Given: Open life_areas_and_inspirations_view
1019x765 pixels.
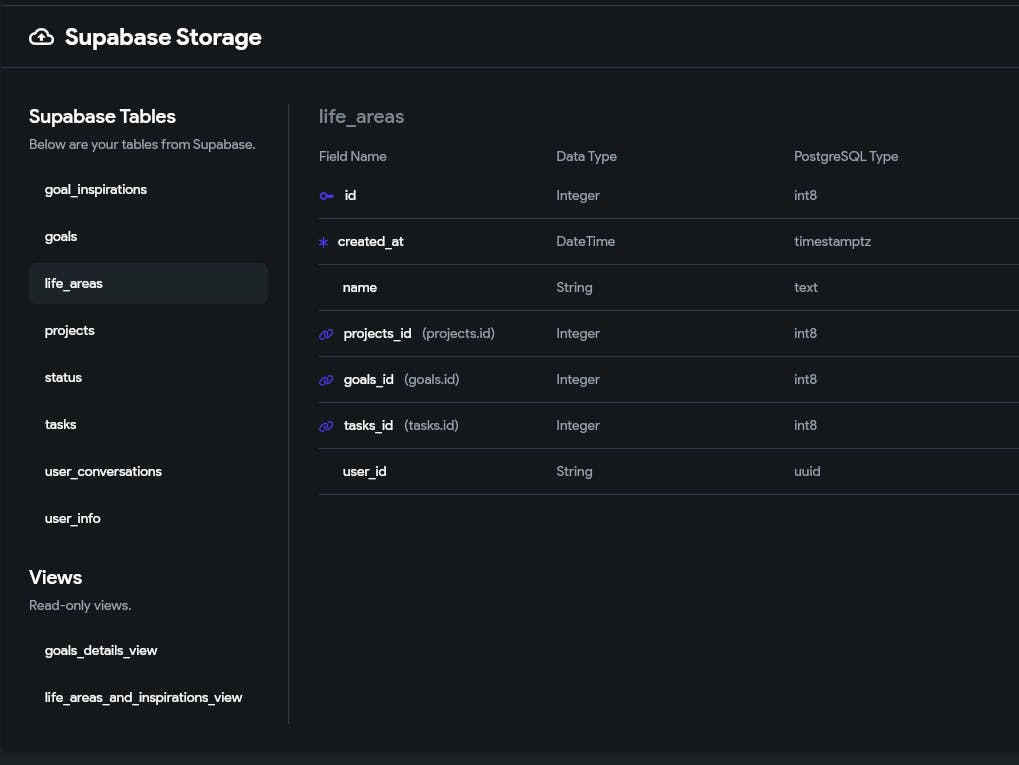Looking at the screenshot, I should tap(143, 698).
